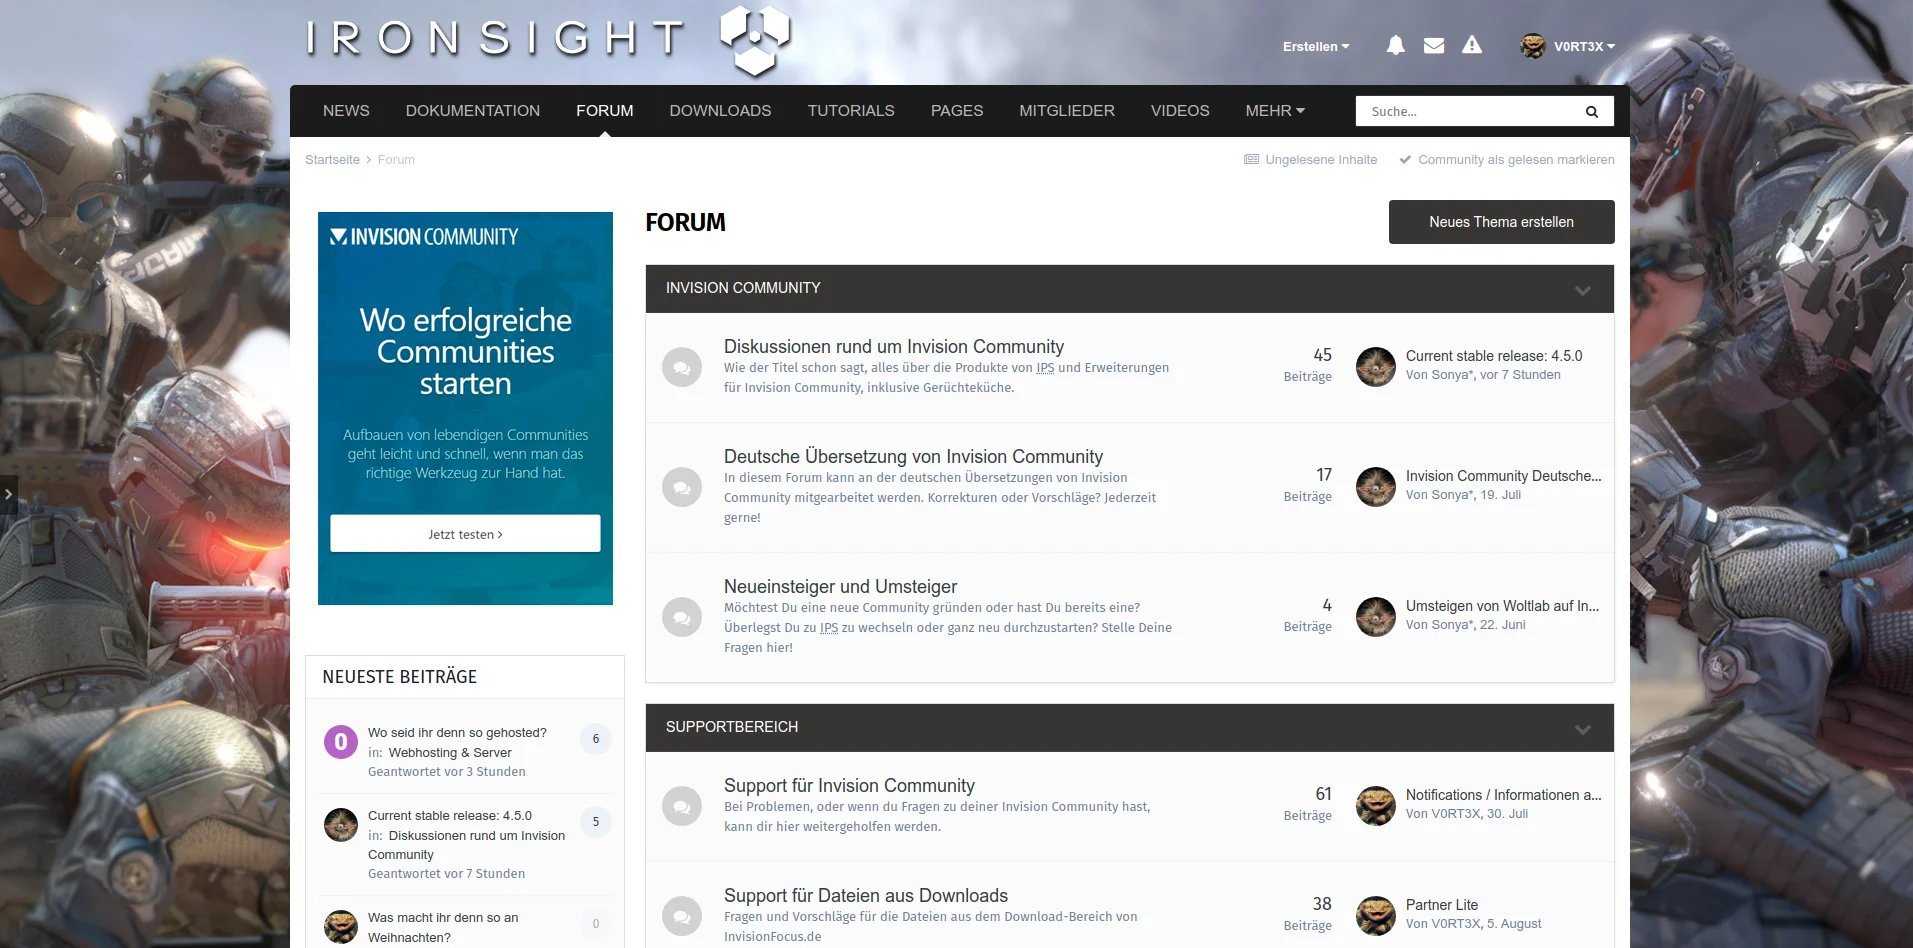The image size is (1913, 948).
Task: Switch to the Tutorials tab
Action: click(850, 111)
